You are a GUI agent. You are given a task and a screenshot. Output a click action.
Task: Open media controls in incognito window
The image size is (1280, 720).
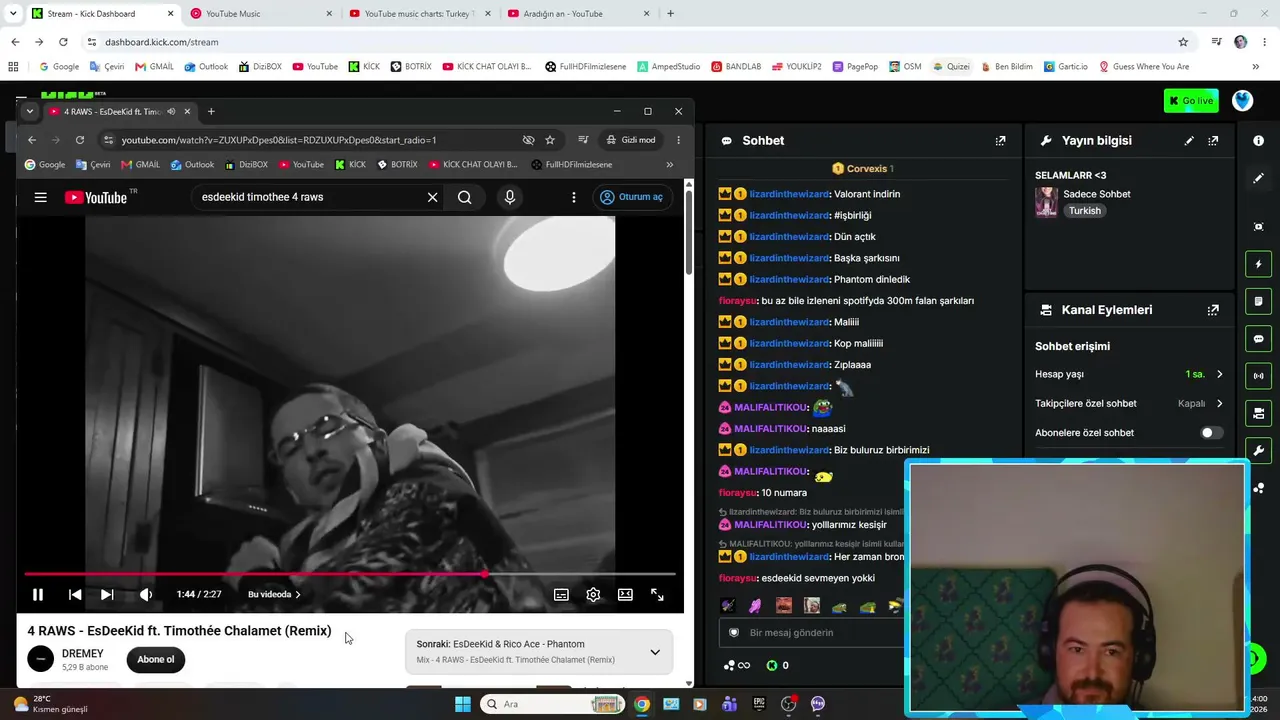pos(583,140)
